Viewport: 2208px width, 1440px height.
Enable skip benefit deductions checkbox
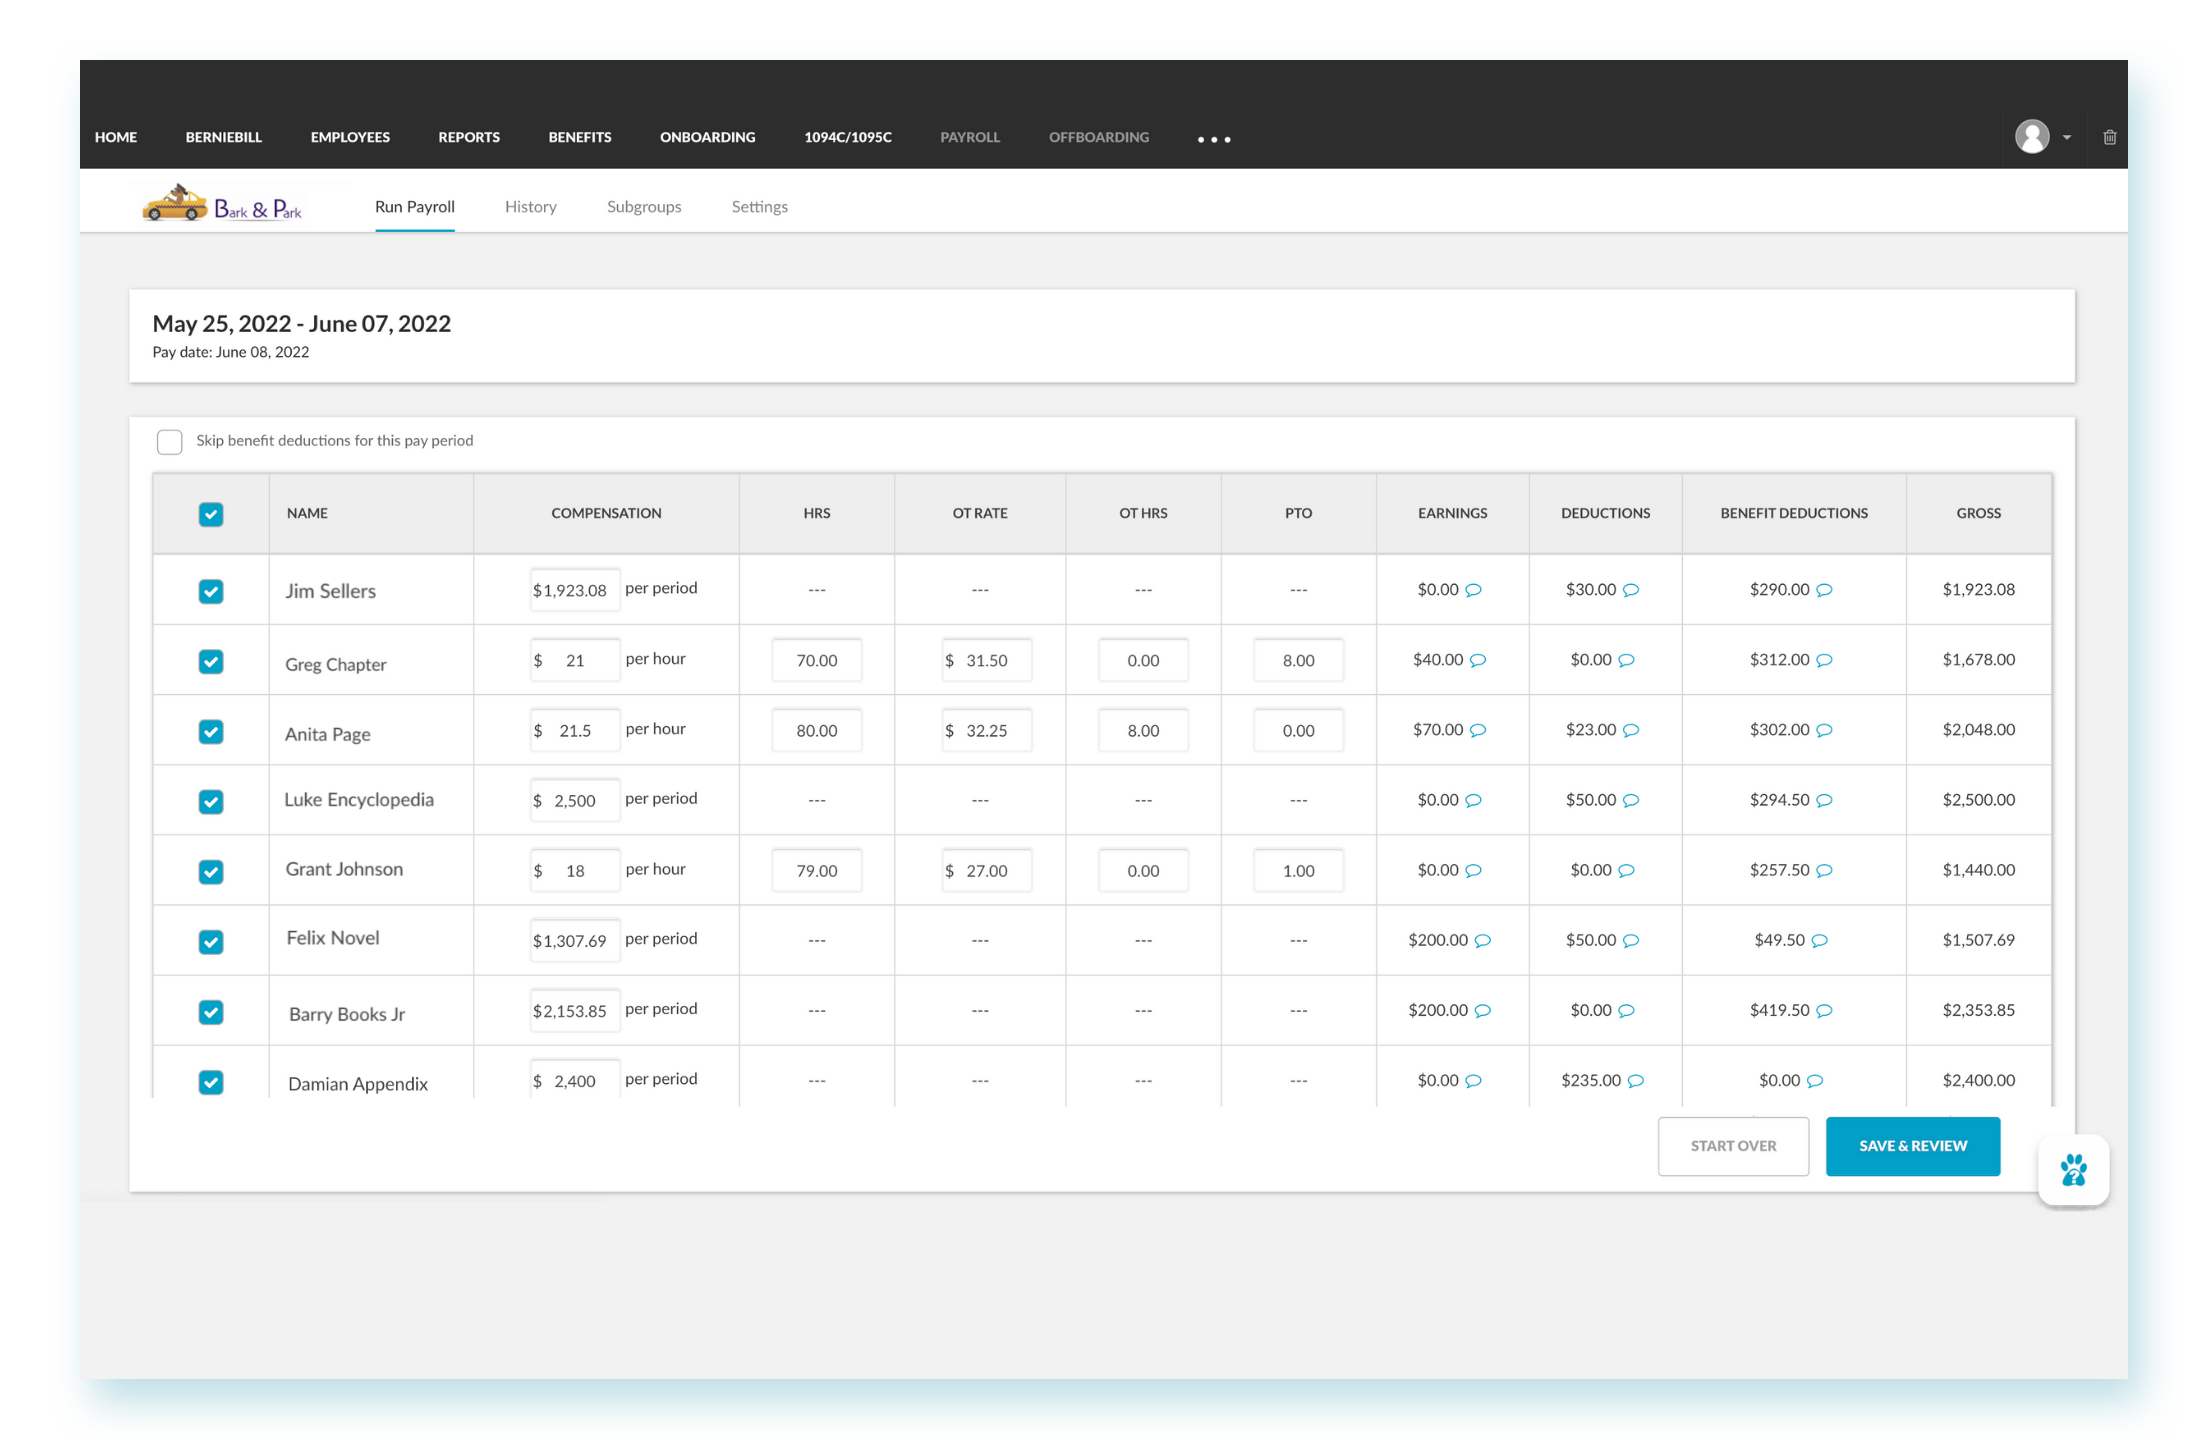coord(170,442)
